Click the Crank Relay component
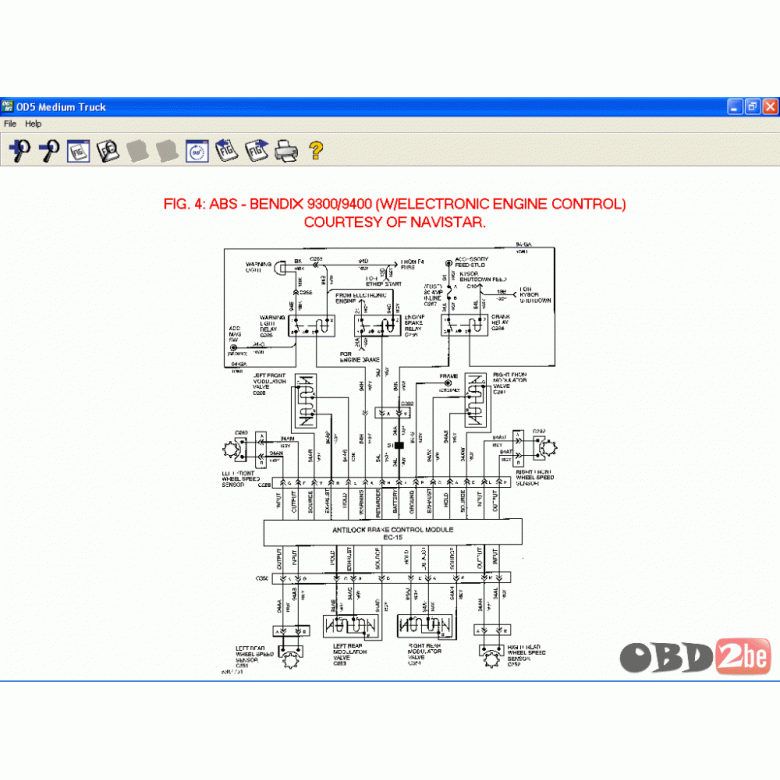780x780 pixels. click(465, 325)
